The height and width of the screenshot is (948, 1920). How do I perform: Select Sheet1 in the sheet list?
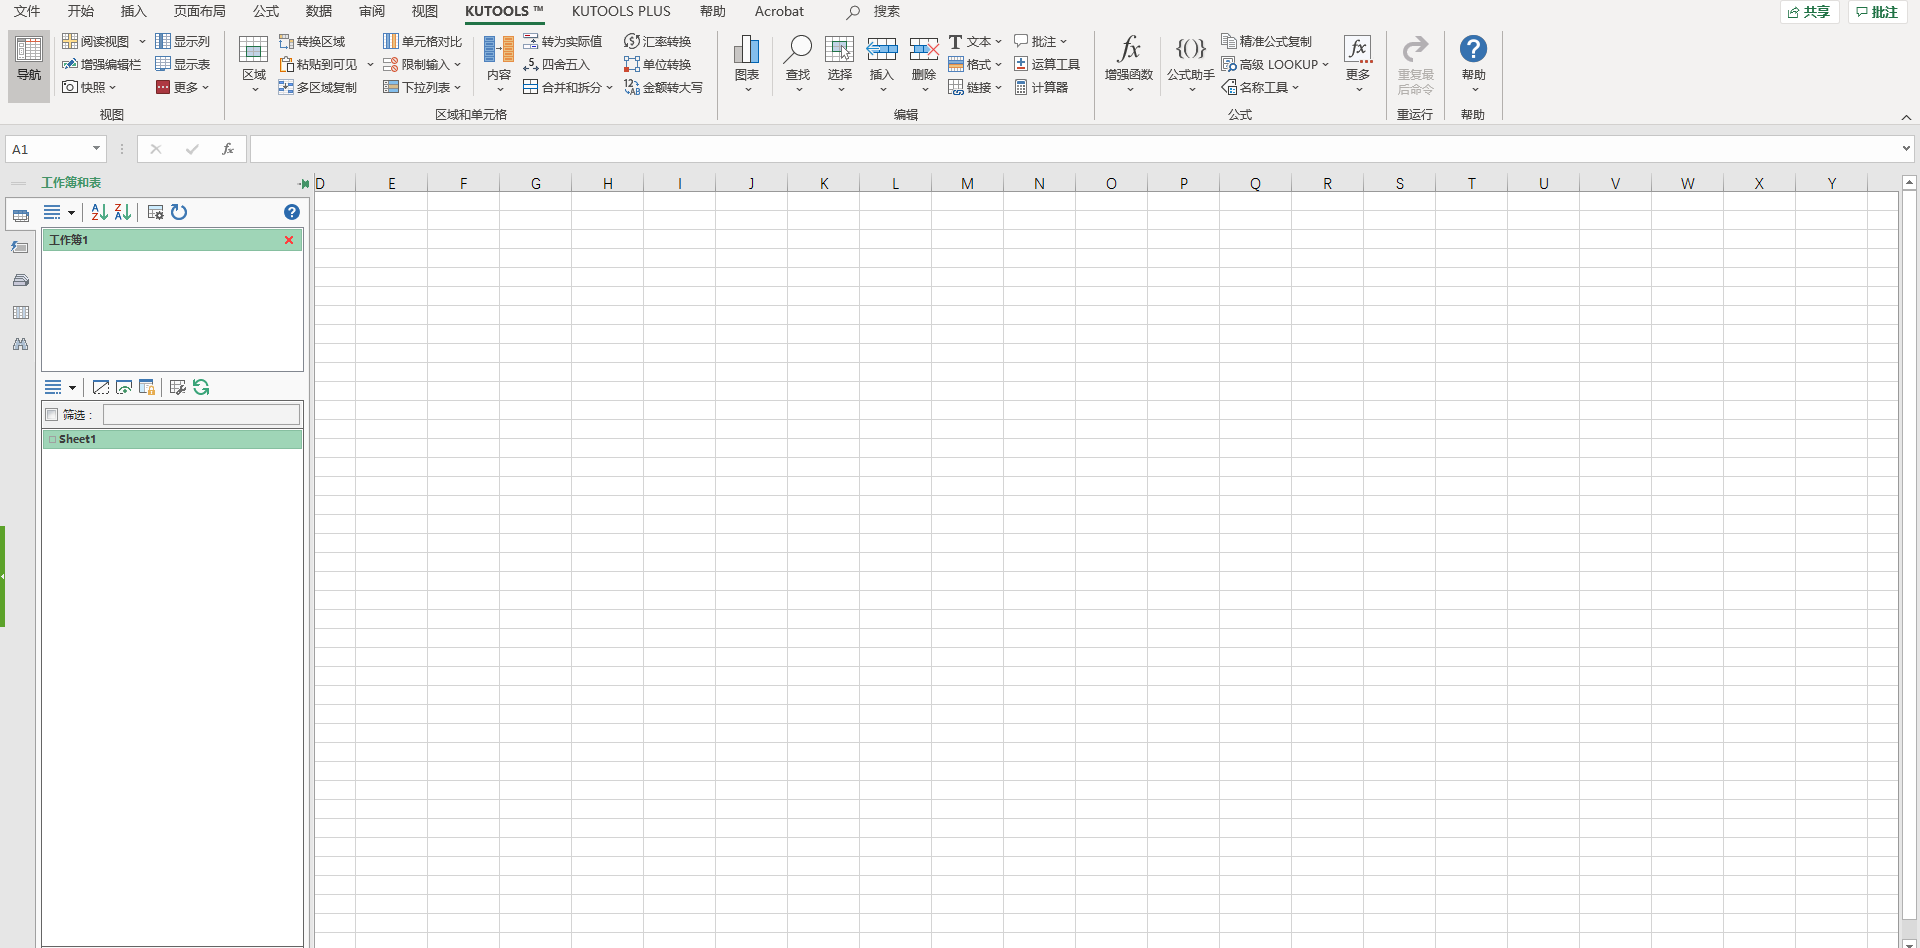pyautogui.click(x=172, y=439)
